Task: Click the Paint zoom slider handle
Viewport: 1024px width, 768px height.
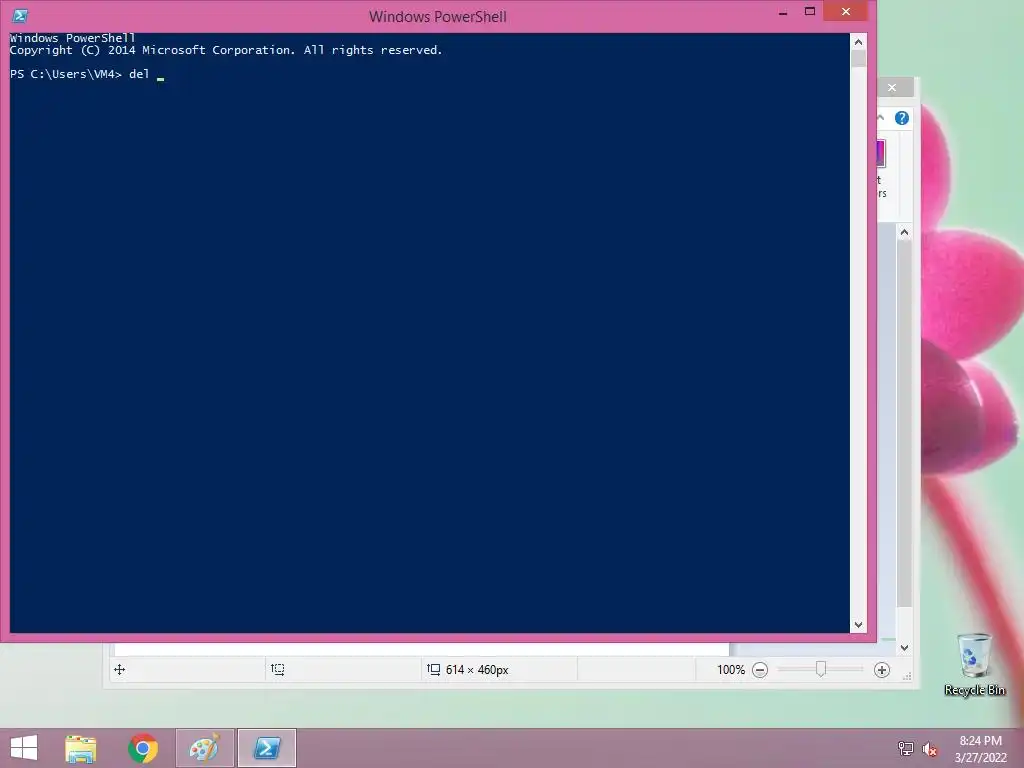Action: point(821,669)
